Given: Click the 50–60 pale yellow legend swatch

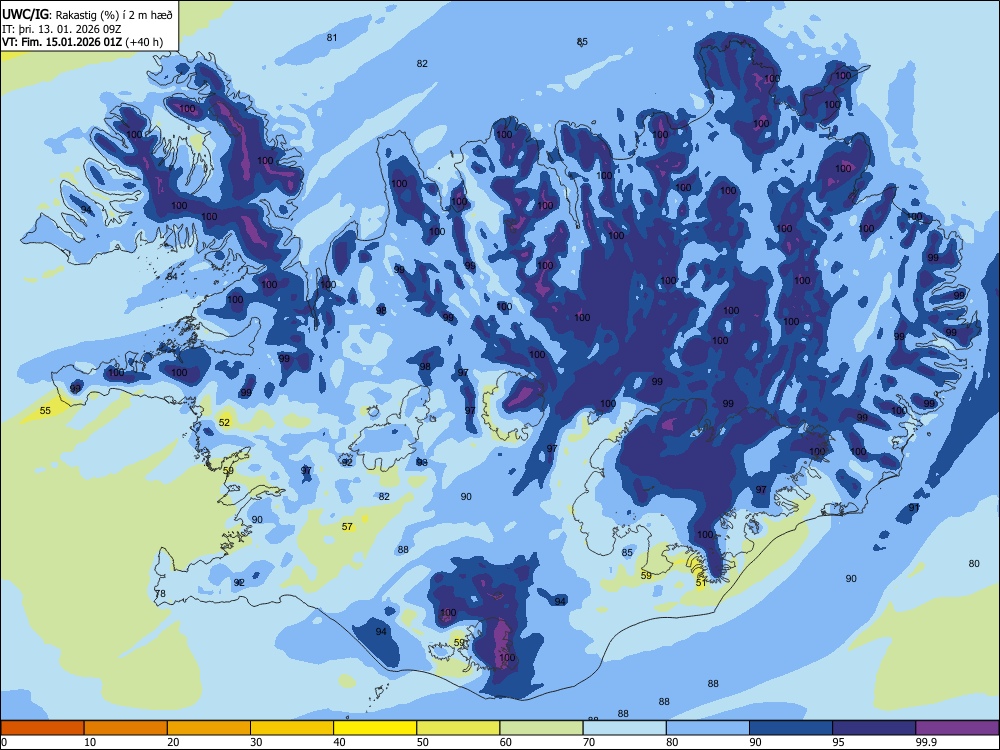Looking at the screenshot, I should click(458, 728).
